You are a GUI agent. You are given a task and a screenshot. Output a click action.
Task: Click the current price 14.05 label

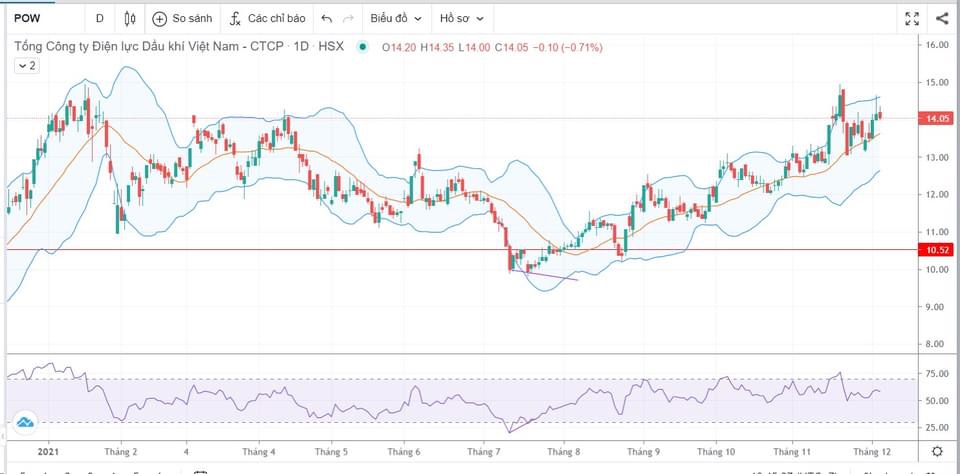click(x=937, y=119)
